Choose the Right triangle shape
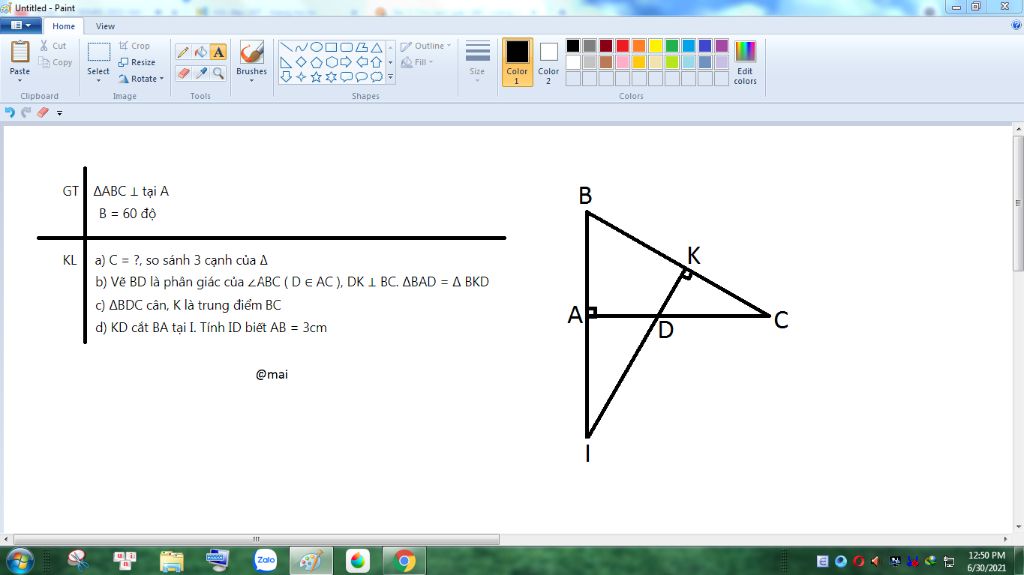Viewport: 1024px width, 575px height. pyautogui.click(x=286, y=62)
